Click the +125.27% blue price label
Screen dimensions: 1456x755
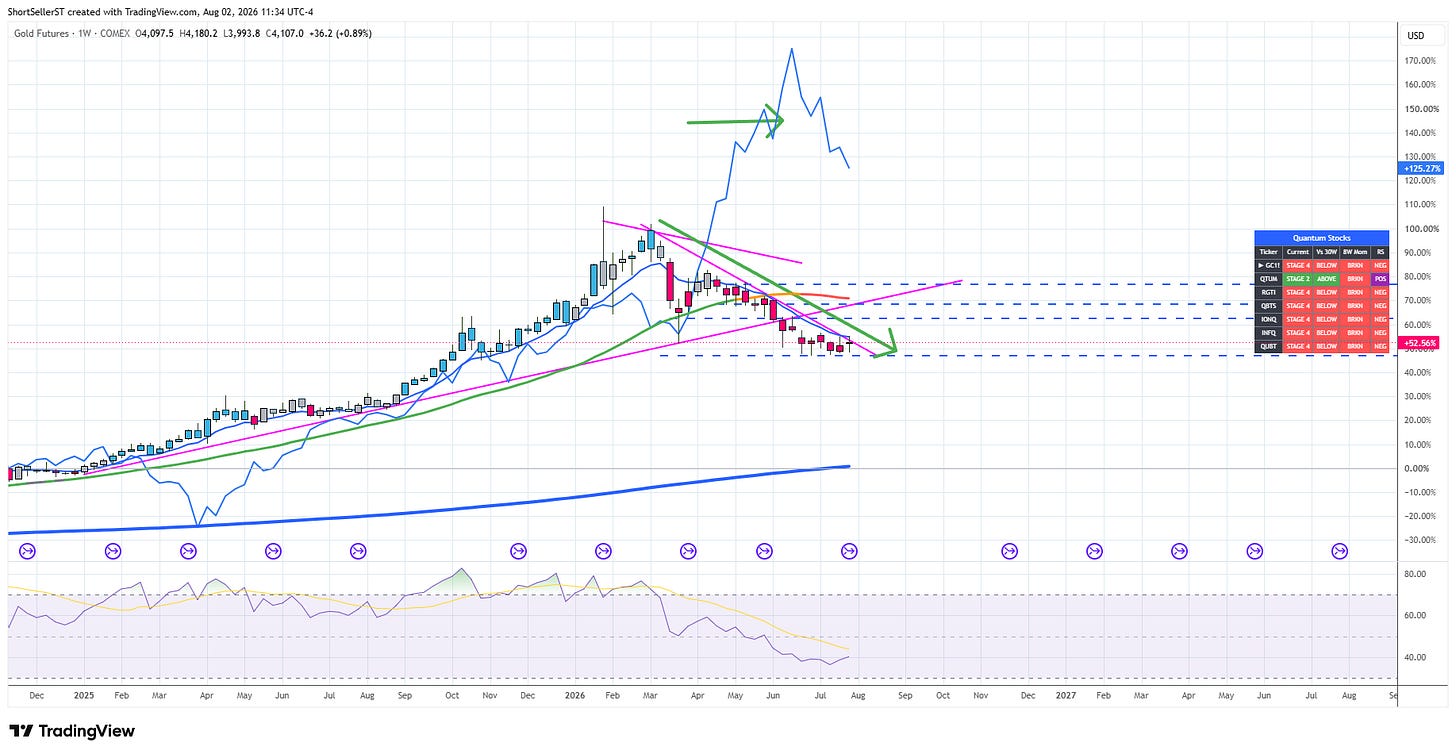pos(1420,169)
